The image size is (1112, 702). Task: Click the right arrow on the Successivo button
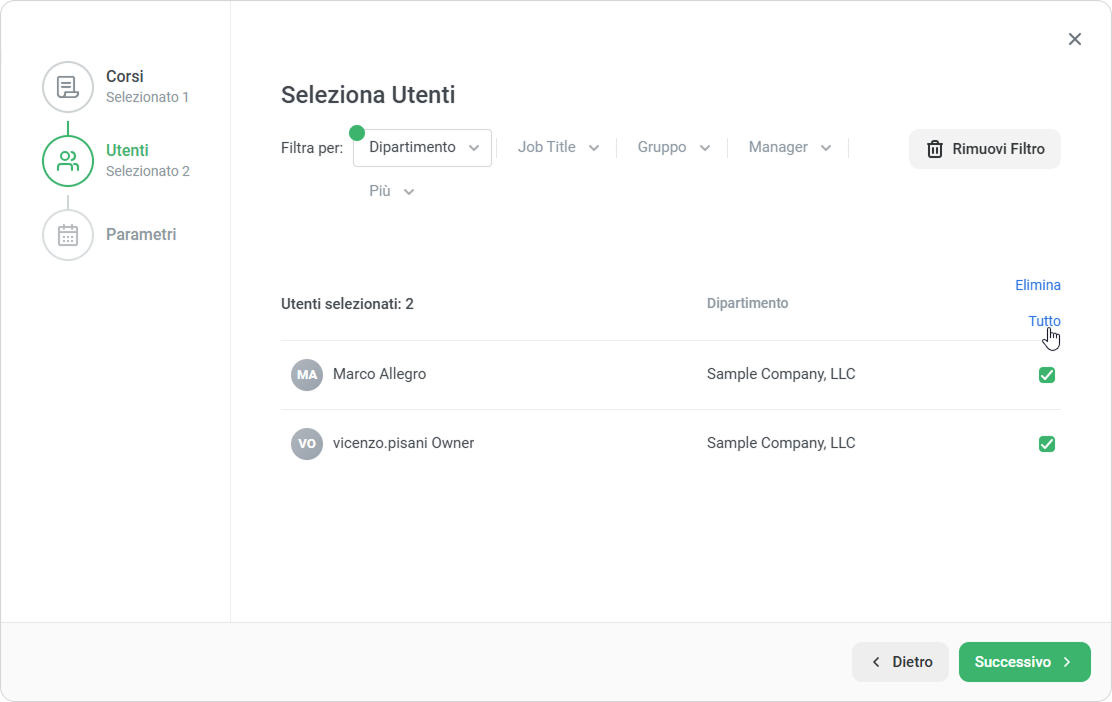[1067, 662]
